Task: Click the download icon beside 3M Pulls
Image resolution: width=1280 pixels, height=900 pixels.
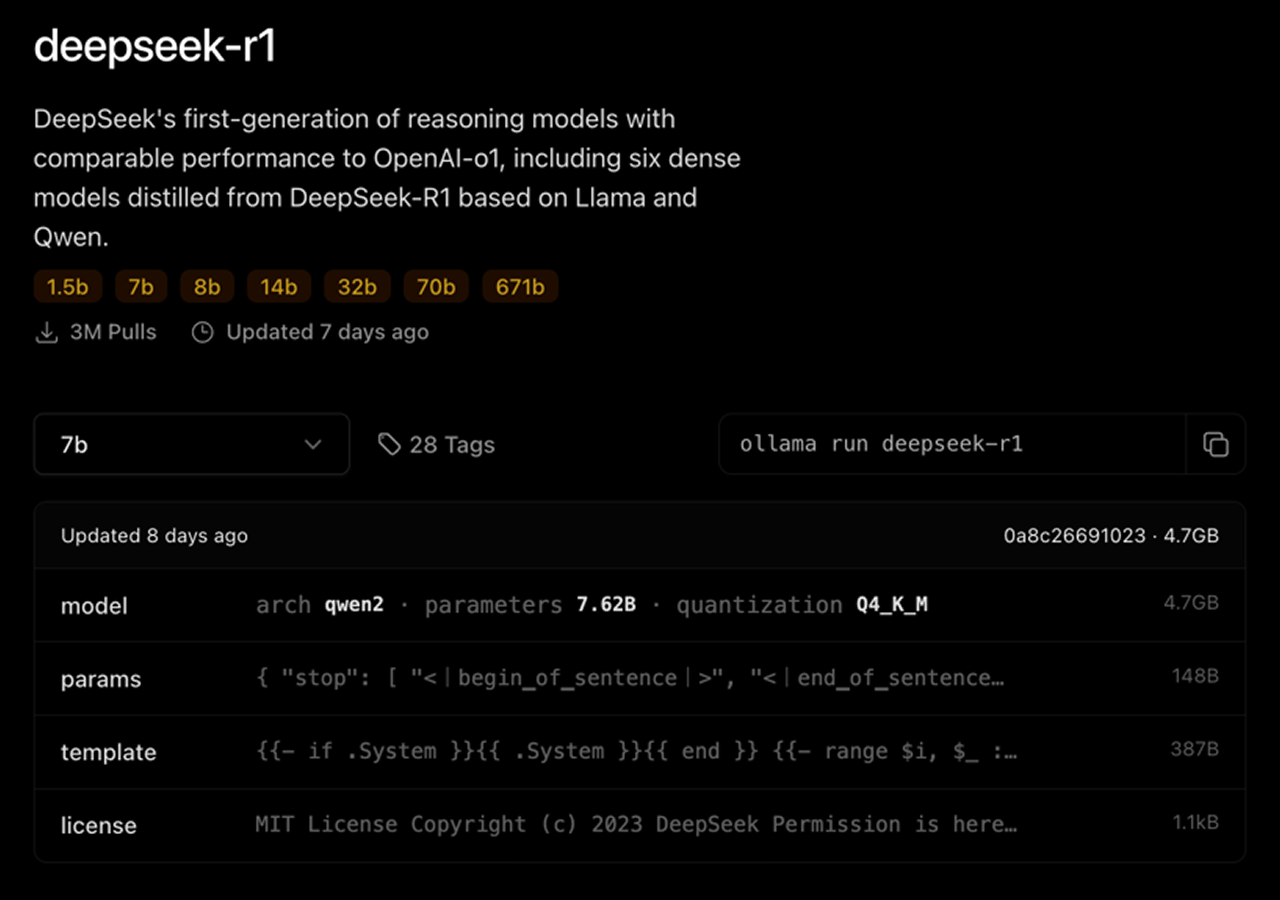Action: click(46, 332)
